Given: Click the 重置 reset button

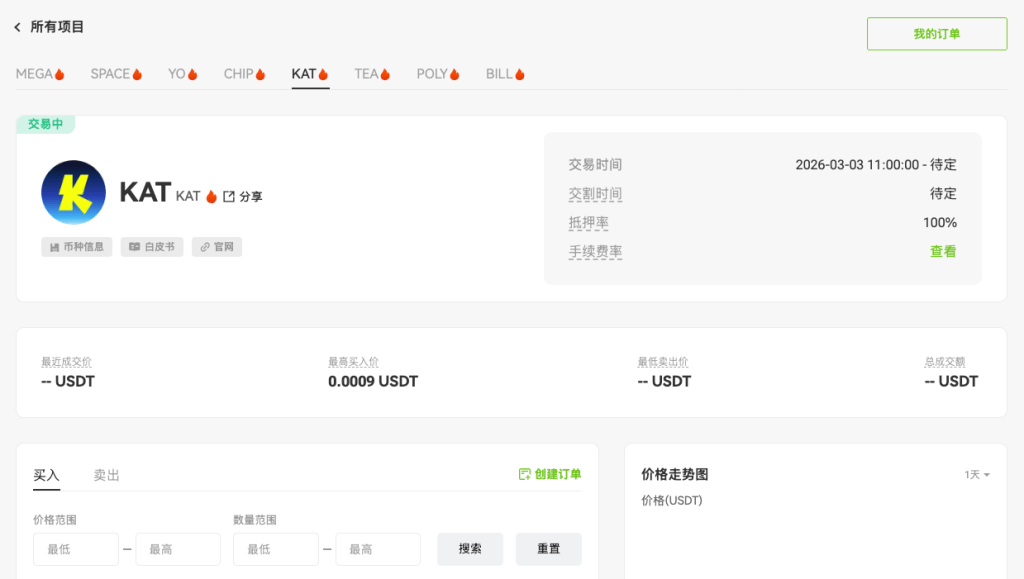Looking at the screenshot, I should [x=548, y=548].
